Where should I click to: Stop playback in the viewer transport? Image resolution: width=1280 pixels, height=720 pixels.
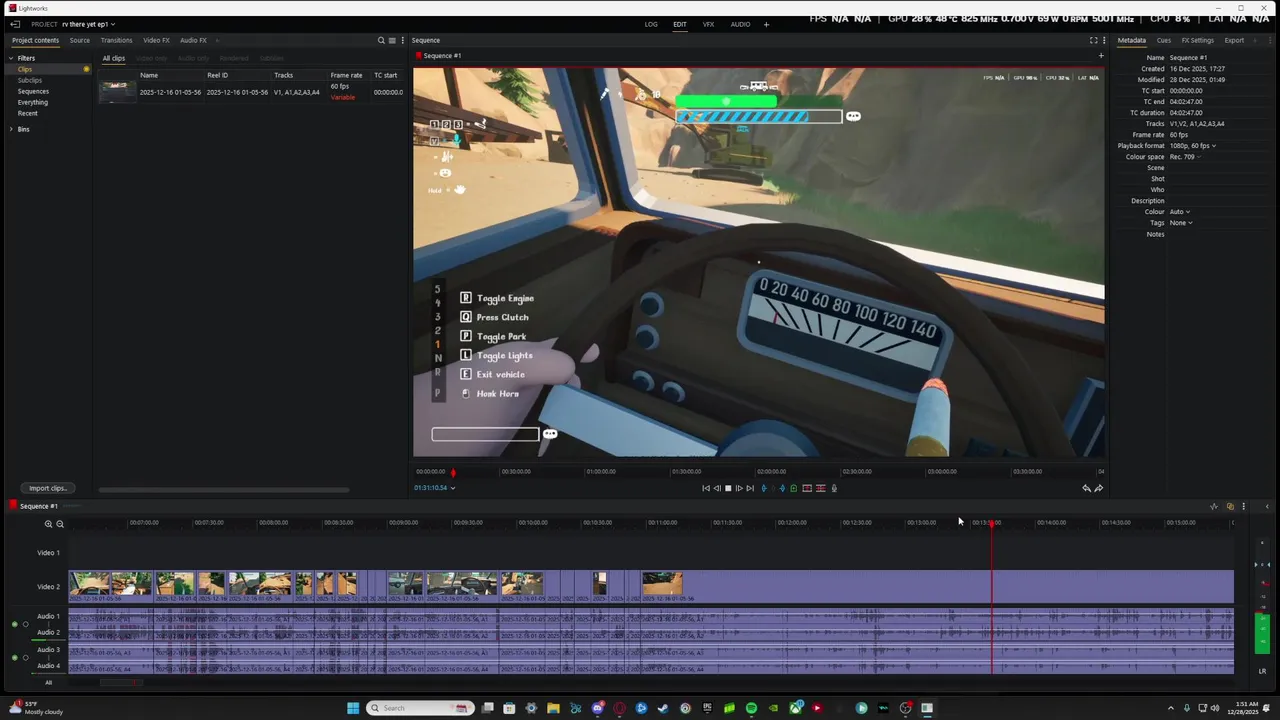(728, 488)
